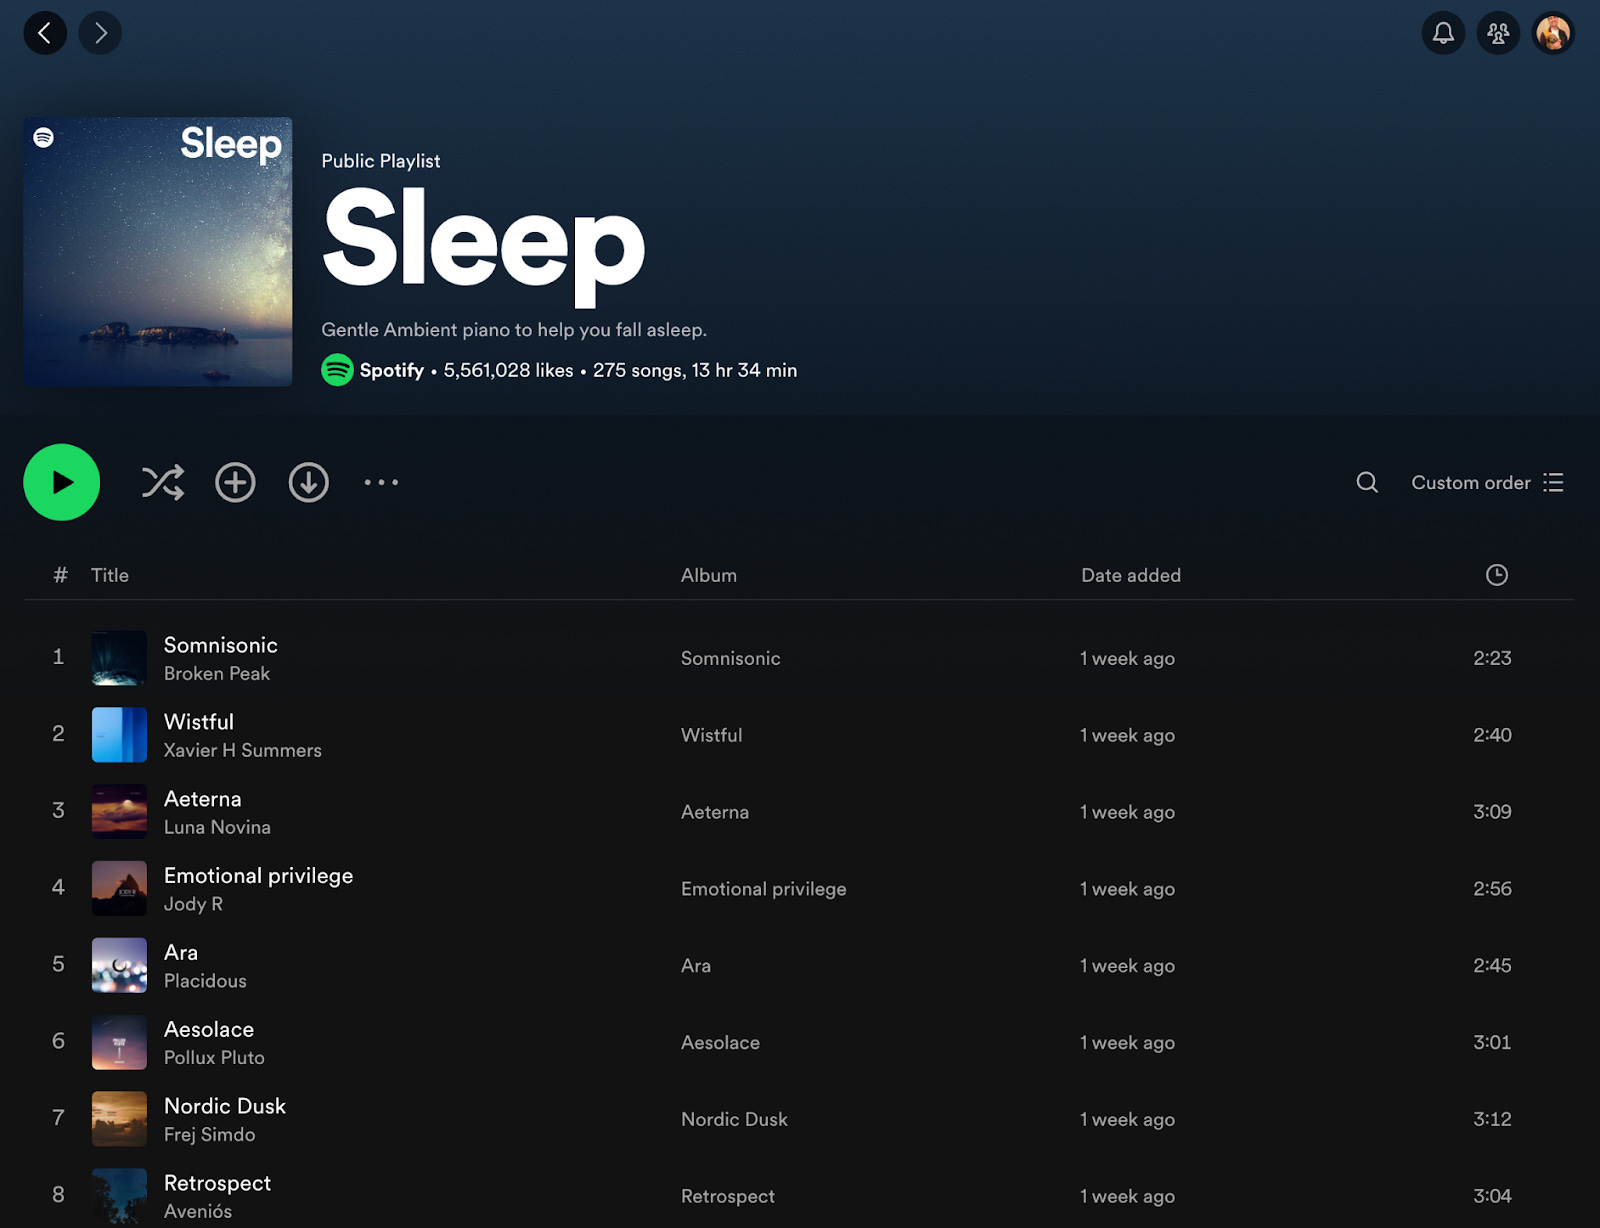Open the Ara album link
Screen dimensions: 1600x1228
click(696, 966)
